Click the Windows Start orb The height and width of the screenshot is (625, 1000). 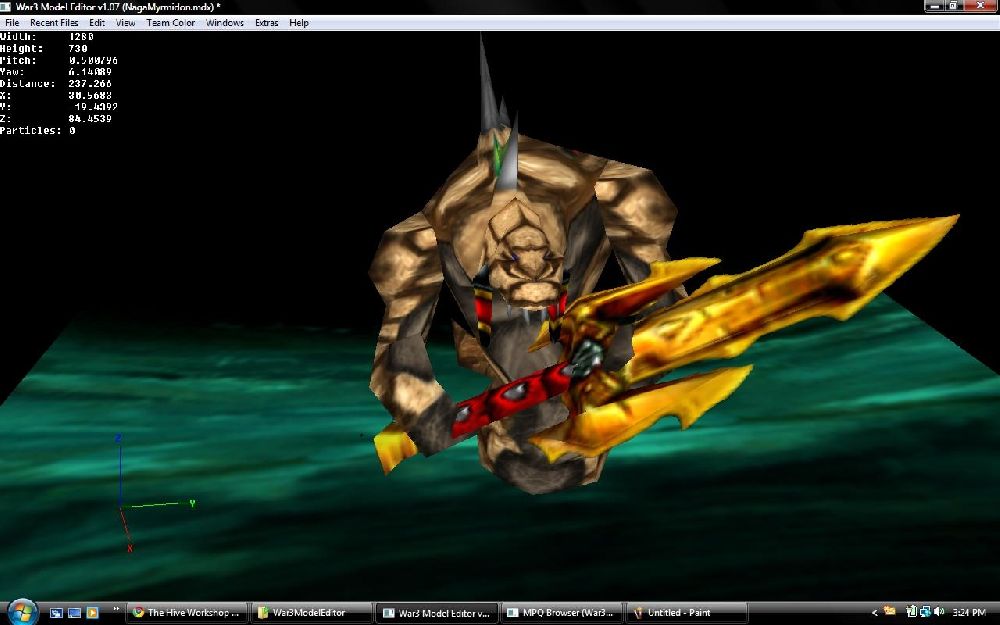click(x=22, y=612)
